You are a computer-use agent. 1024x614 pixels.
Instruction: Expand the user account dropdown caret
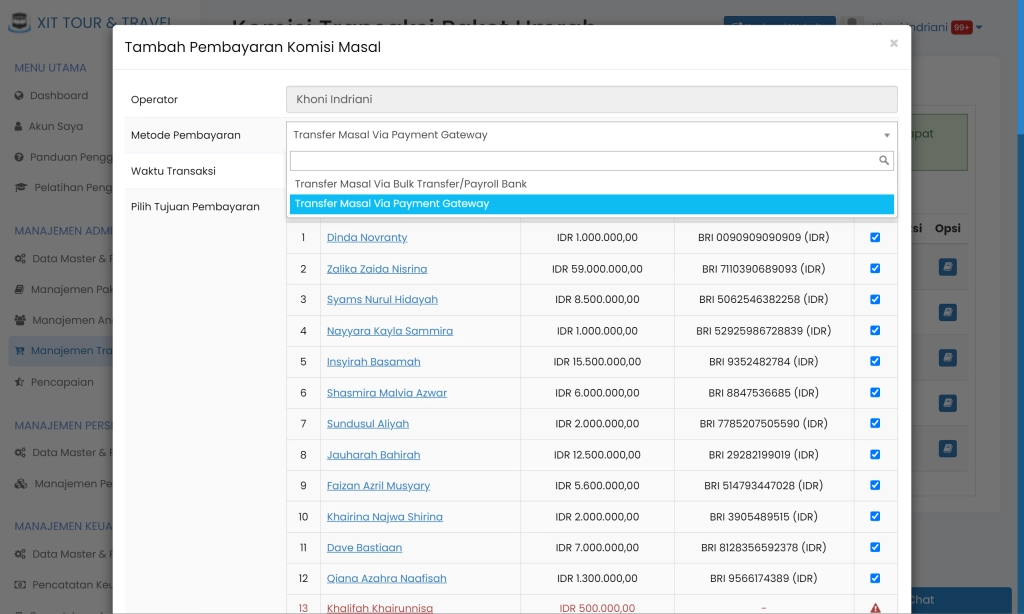(979, 28)
